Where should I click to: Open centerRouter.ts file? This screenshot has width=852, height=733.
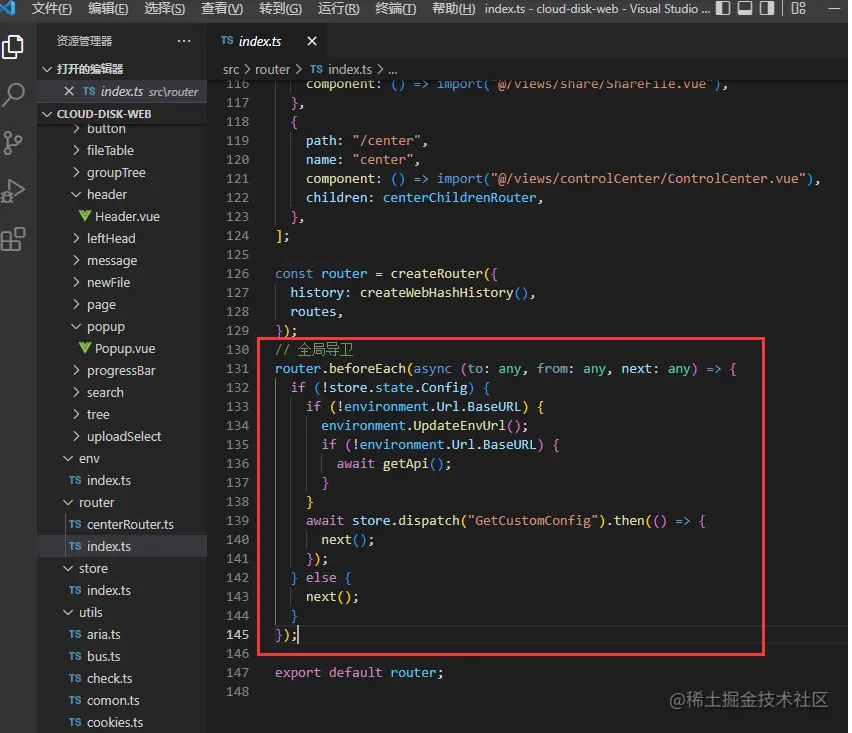pyautogui.click(x=122, y=524)
